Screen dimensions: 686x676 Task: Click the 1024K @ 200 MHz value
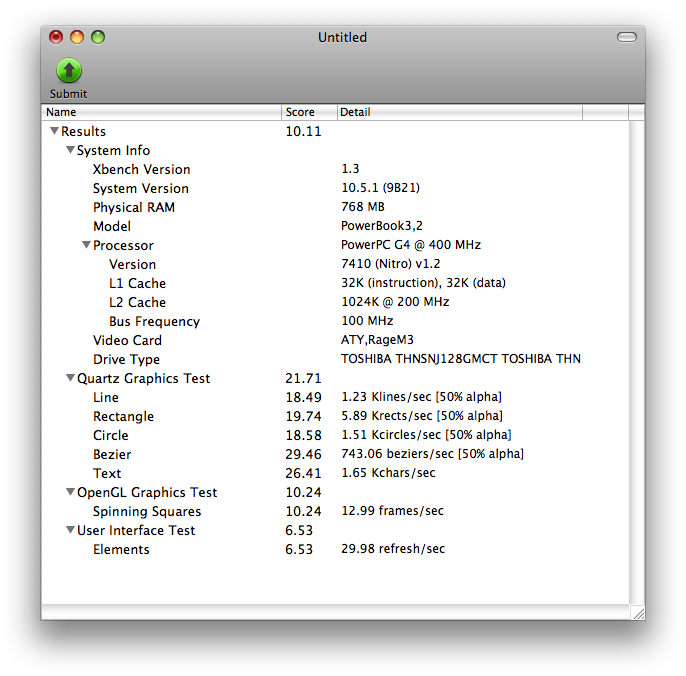point(395,301)
